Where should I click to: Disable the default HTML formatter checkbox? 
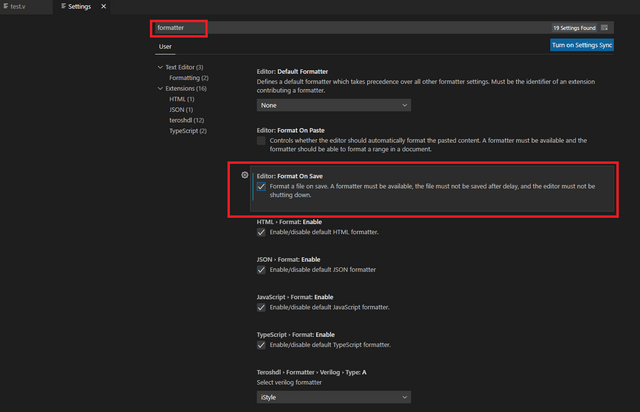pos(261,232)
